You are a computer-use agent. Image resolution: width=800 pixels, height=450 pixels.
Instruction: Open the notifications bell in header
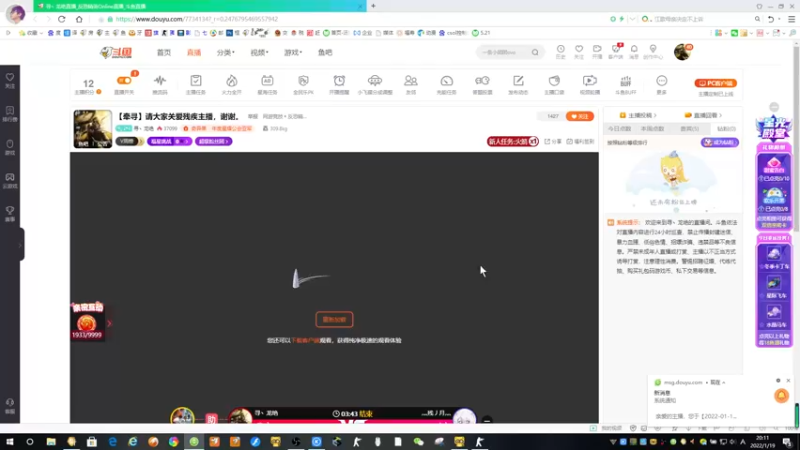[x=634, y=49]
